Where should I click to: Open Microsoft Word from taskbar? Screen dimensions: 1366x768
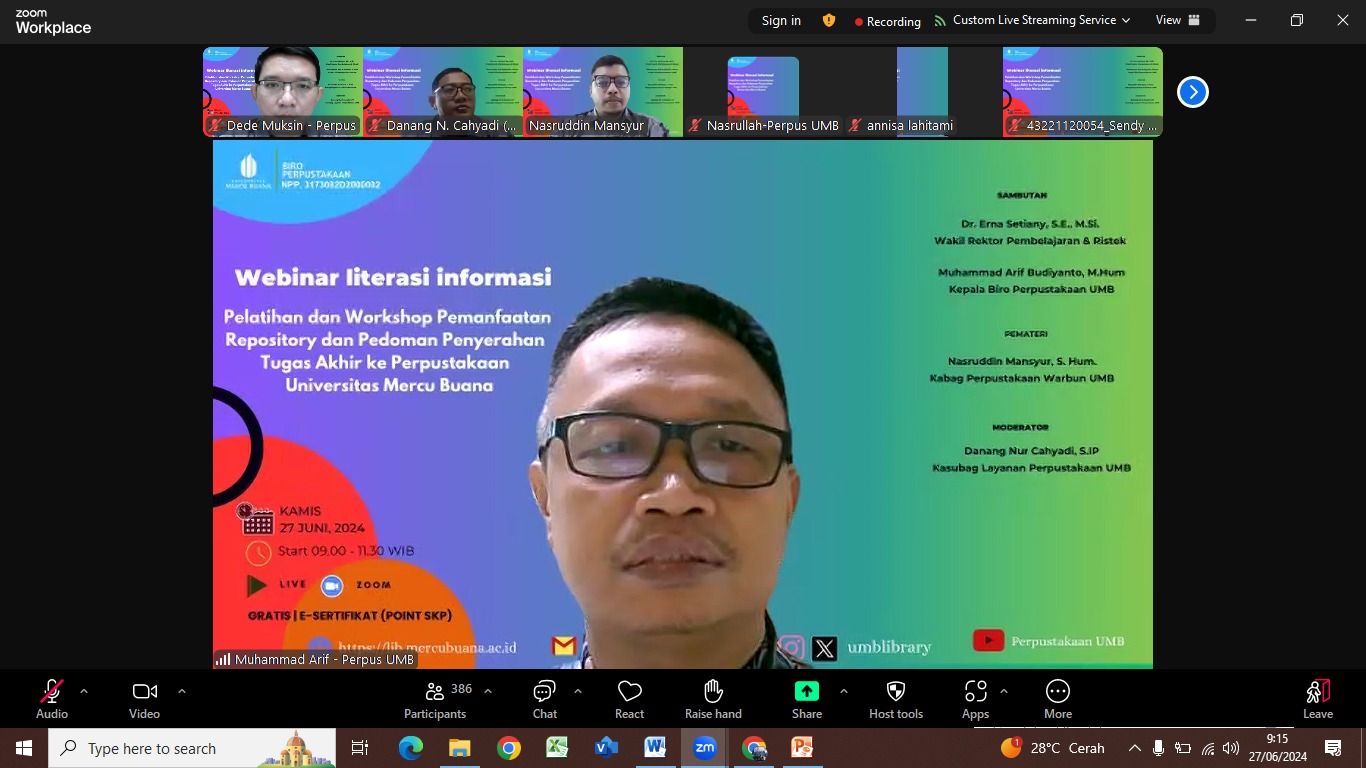point(655,748)
